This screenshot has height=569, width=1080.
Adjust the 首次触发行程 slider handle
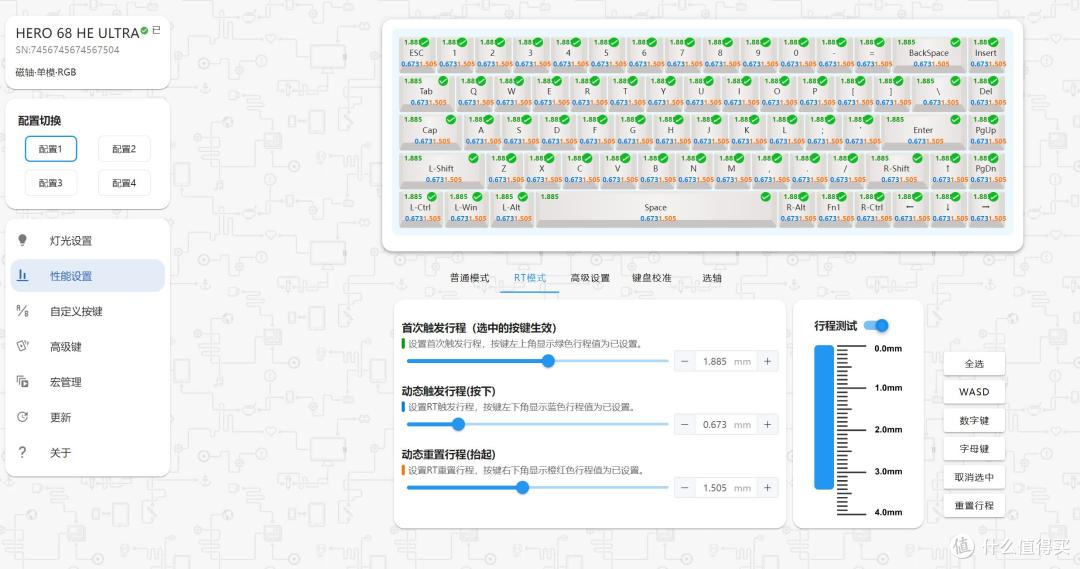[x=548, y=361]
